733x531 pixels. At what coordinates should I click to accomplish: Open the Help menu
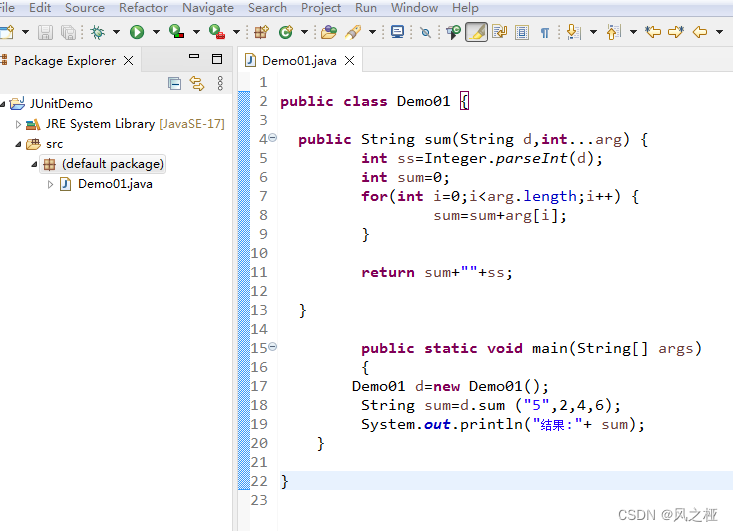coord(465,8)
